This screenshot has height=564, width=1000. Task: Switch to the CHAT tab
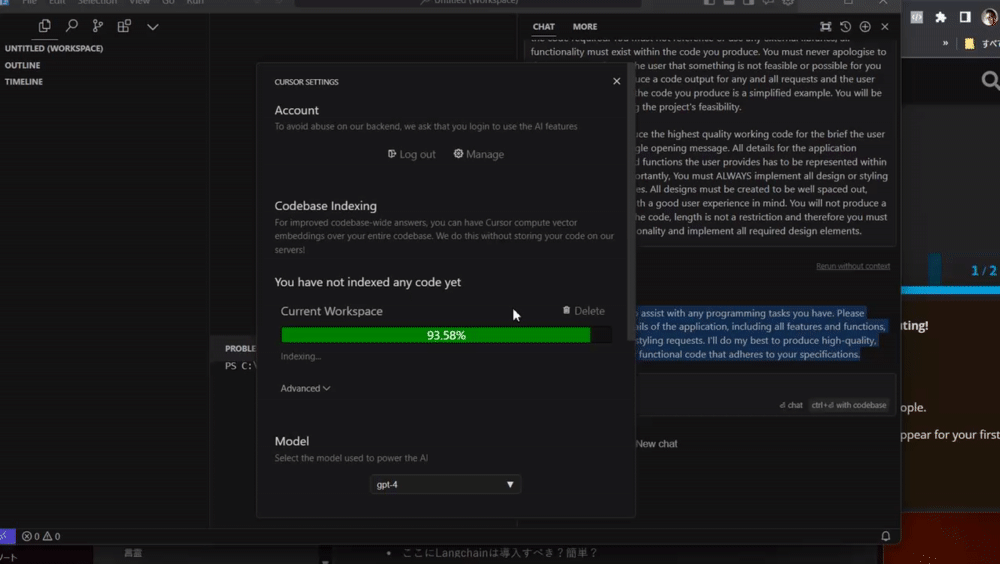tap(543, 27)
